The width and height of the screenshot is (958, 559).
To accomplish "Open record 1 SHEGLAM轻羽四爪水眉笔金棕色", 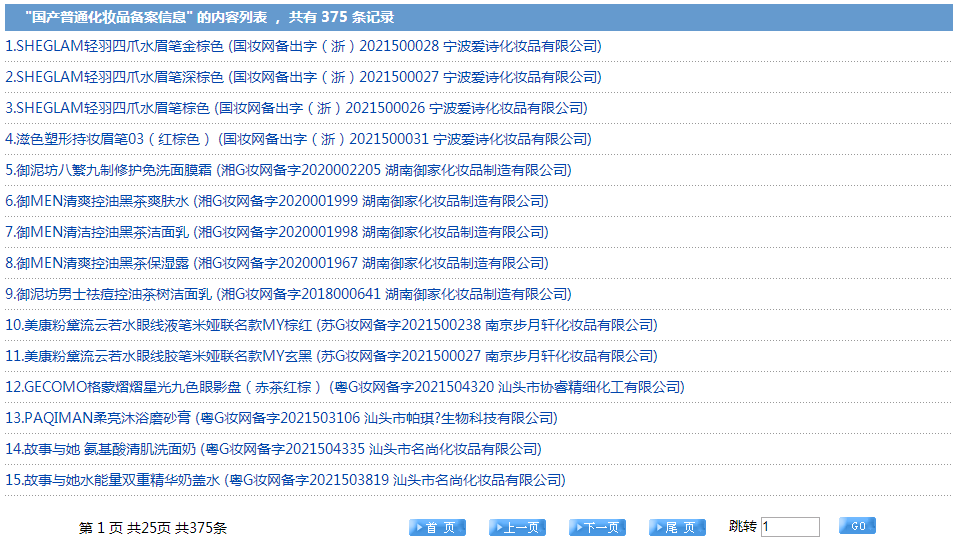I will click(303, 46).
